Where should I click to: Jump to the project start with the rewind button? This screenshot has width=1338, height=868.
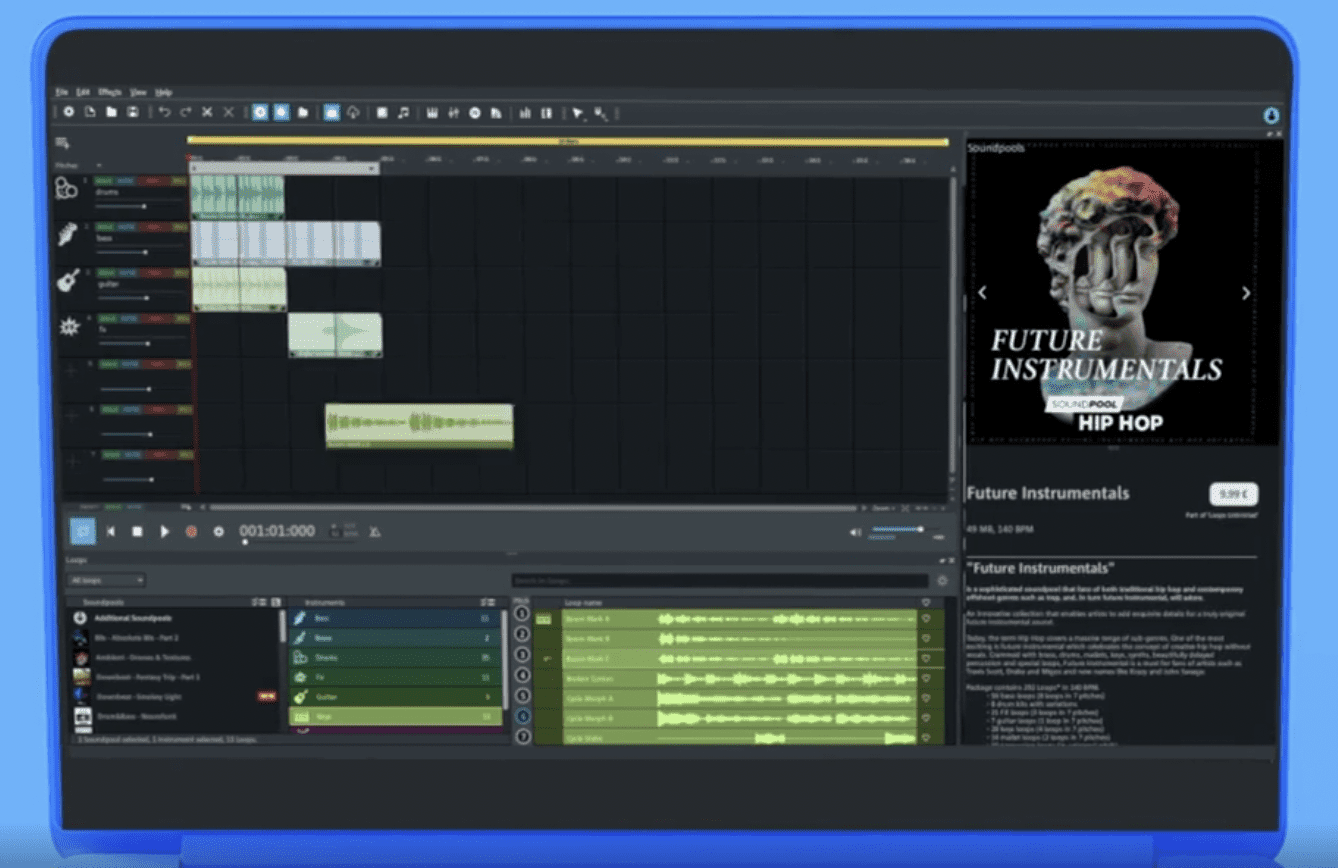pos(111,531)
